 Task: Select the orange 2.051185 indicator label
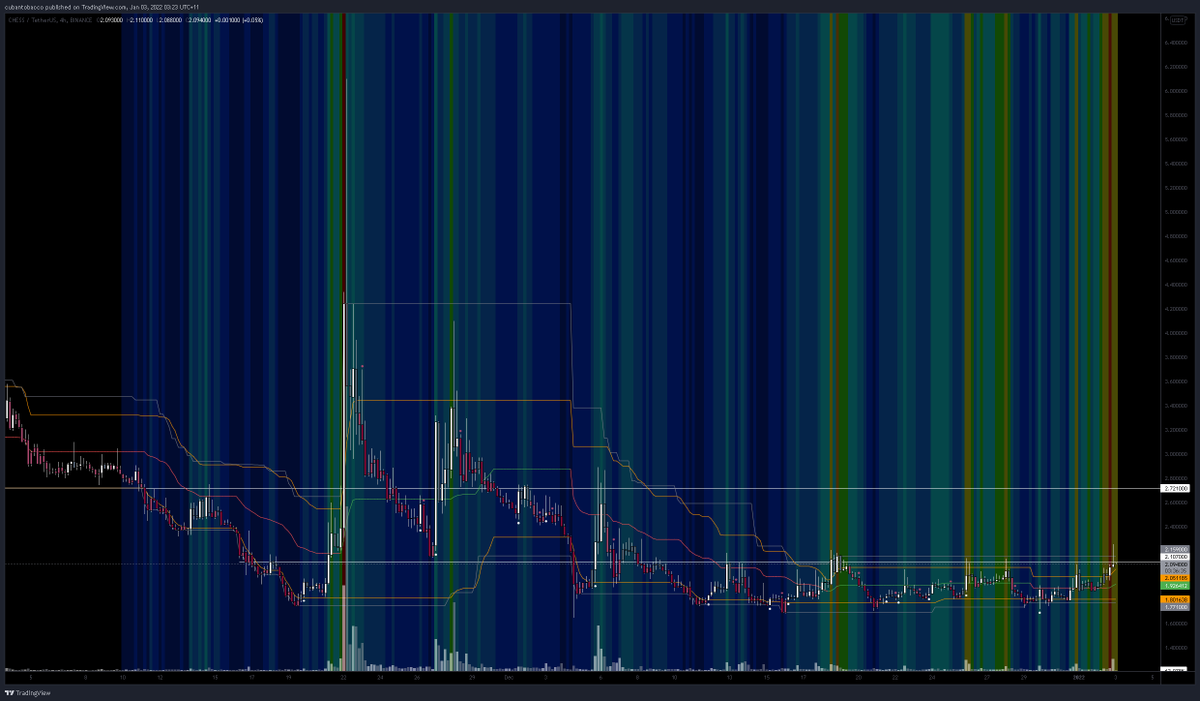click(1175, 578)
